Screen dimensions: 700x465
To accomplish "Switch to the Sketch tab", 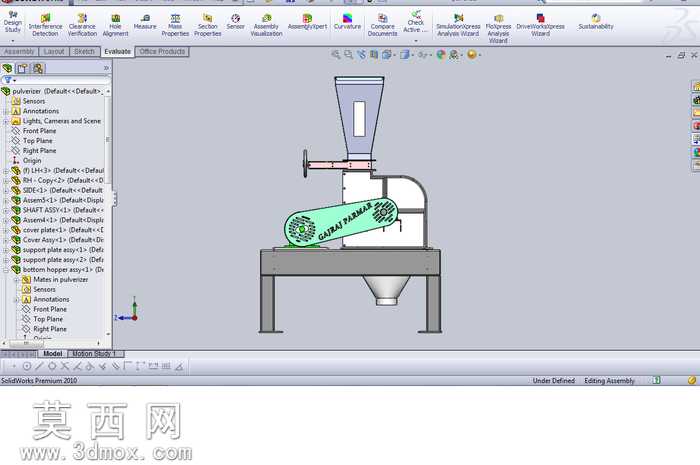I will coord(84,52).
